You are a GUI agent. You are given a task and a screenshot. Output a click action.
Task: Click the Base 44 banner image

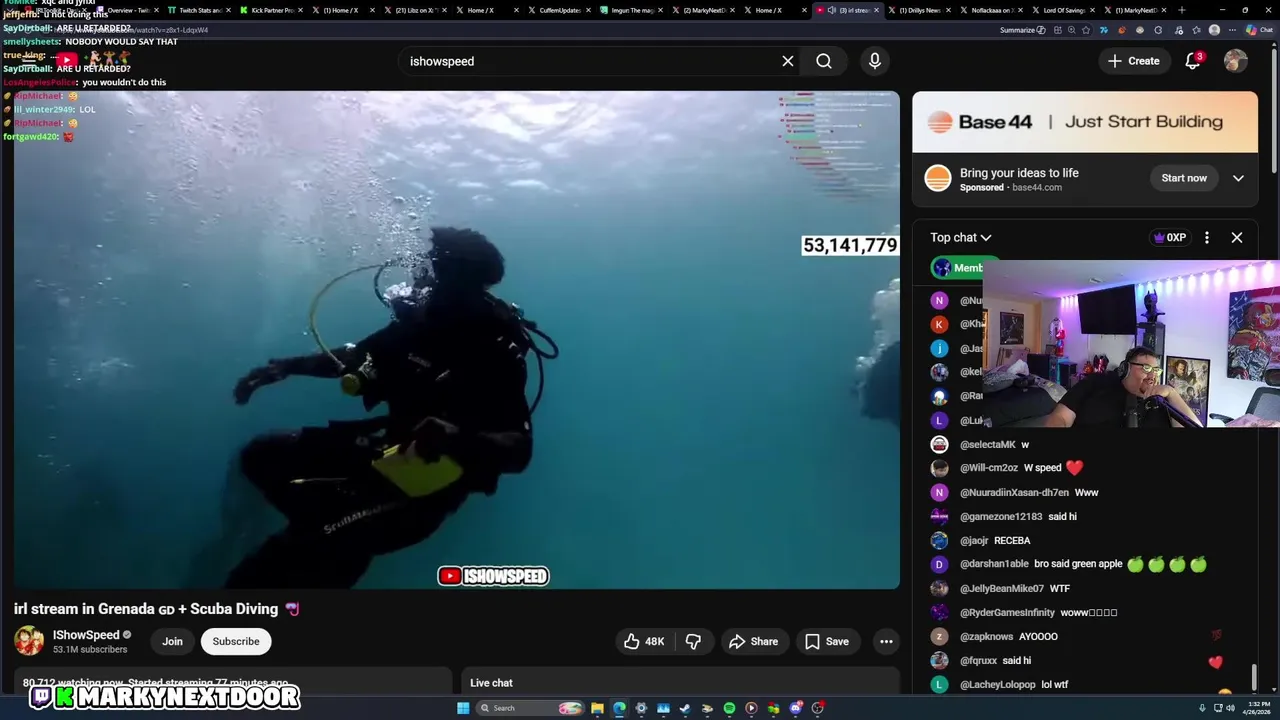point(1085,122)
